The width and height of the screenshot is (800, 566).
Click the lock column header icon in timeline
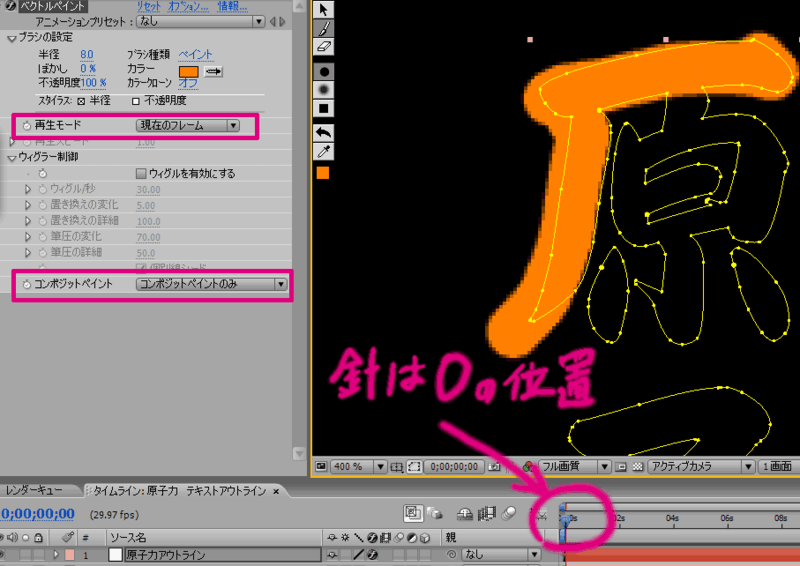[x=38, y=537]
